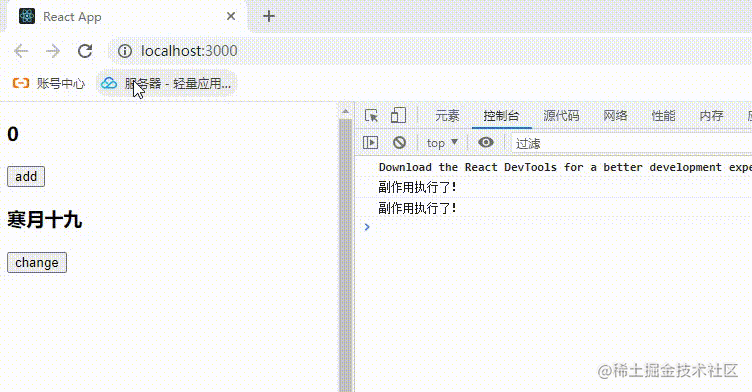The width and height of the screenshot is (752, 392).
Task: Close the React App tab
Action: [231, 16]
